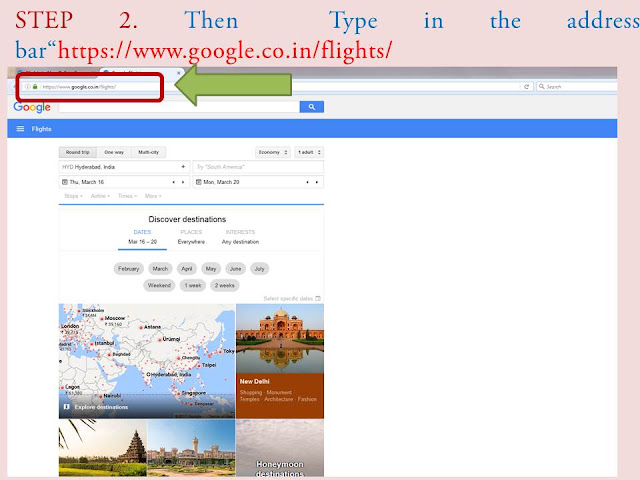Click the Istanbul label on the map

104,343
